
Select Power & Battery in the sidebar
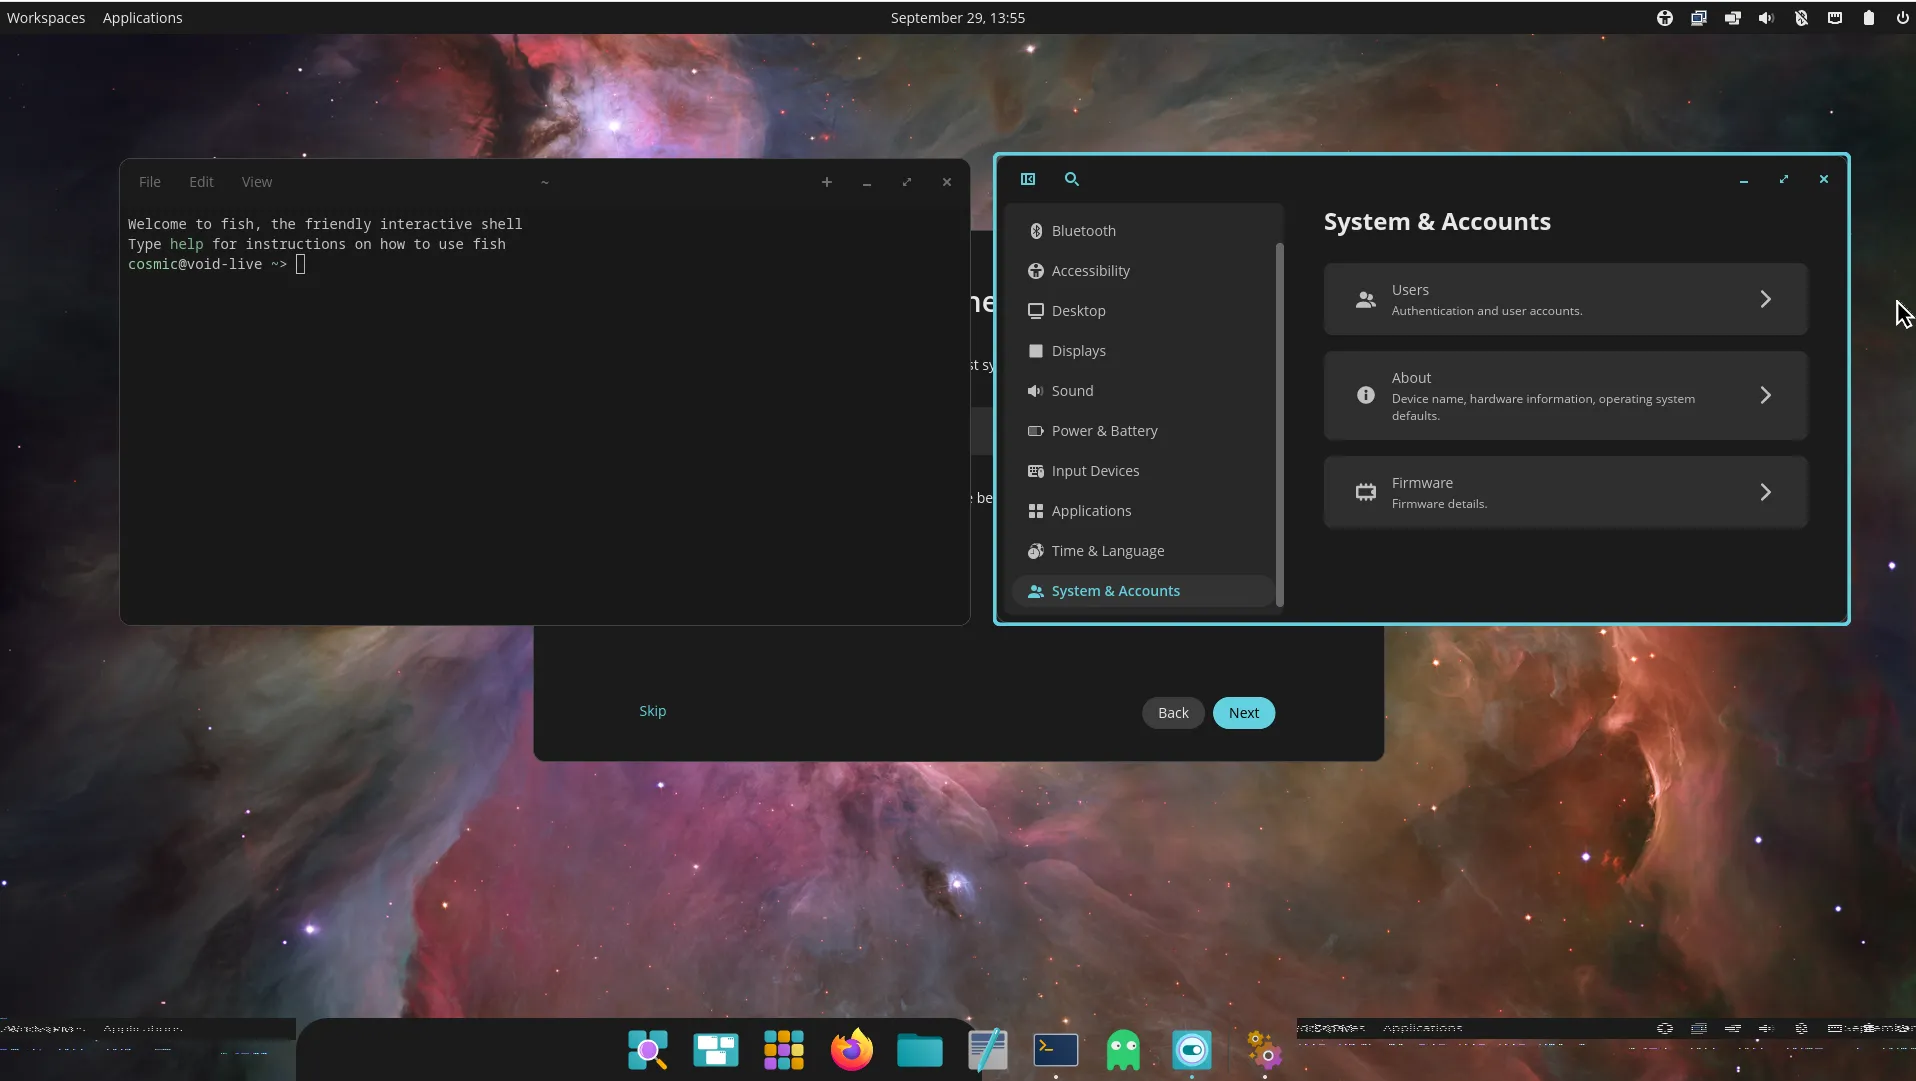[x=1104, y=431]
